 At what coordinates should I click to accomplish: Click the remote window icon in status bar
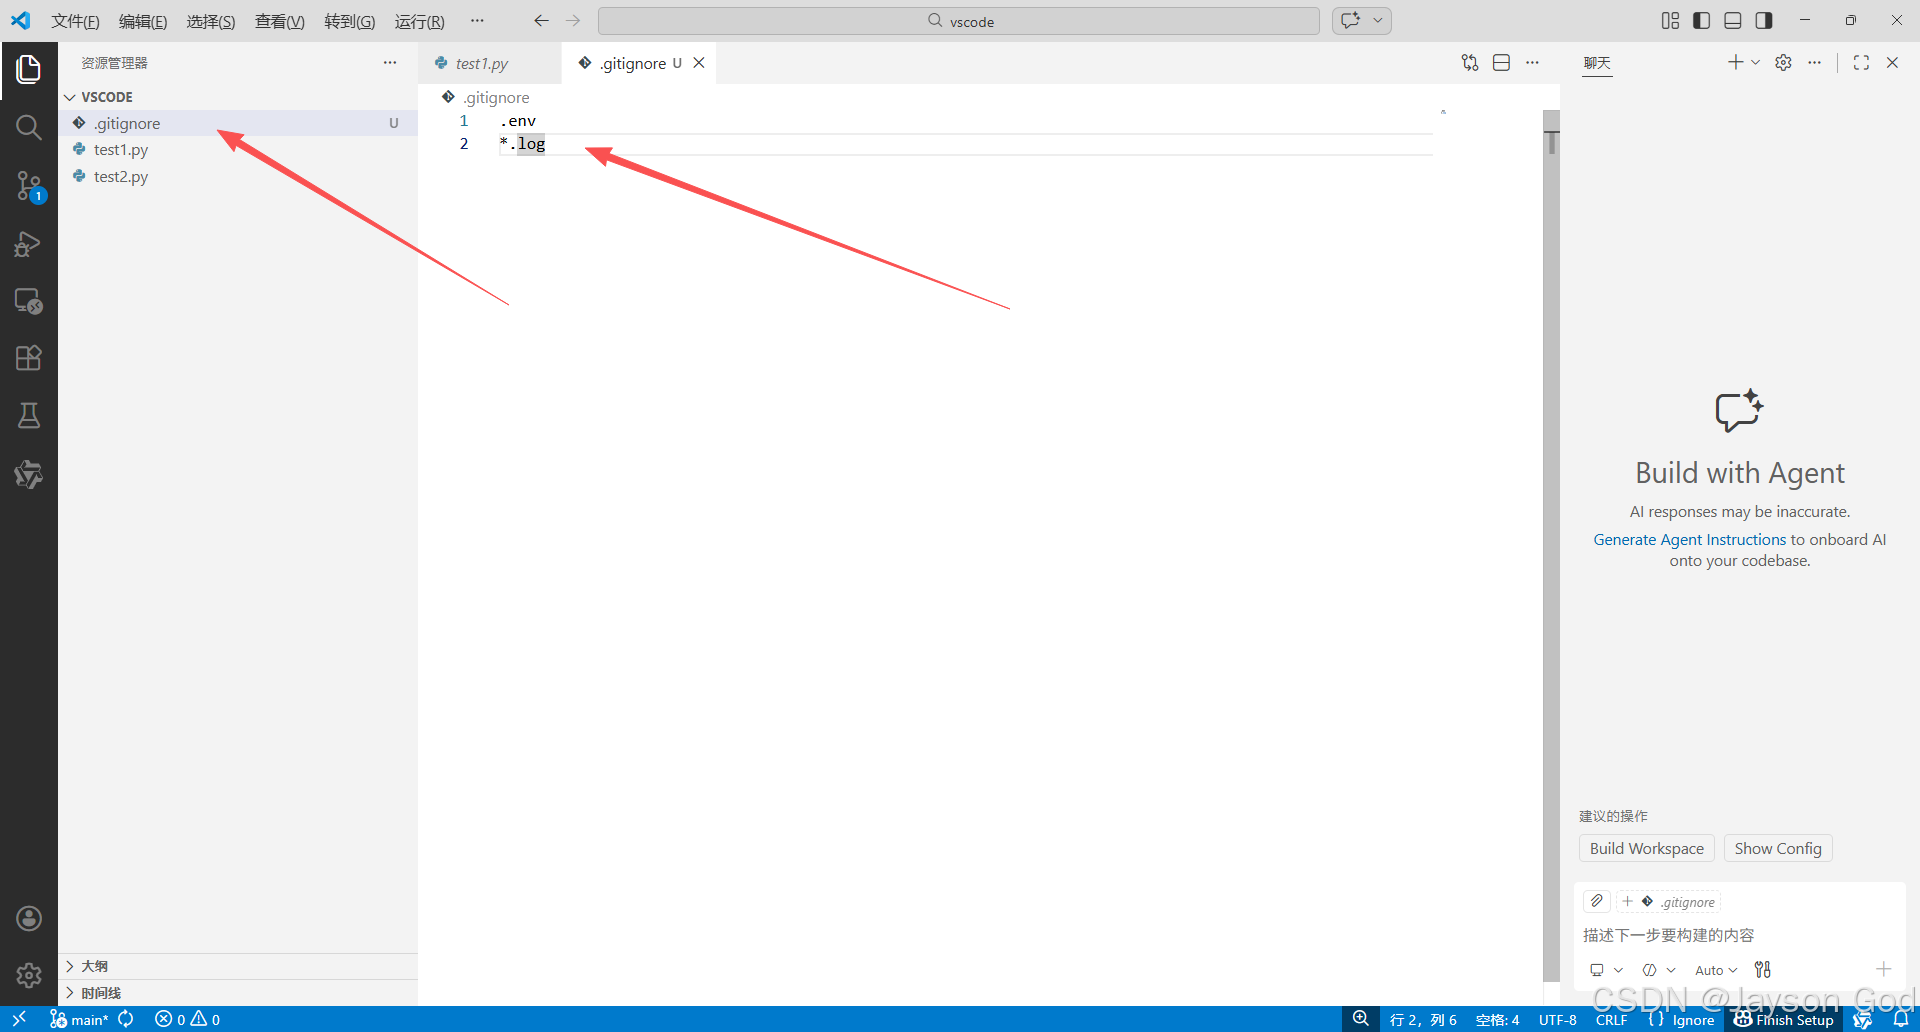coord(19,1019)
